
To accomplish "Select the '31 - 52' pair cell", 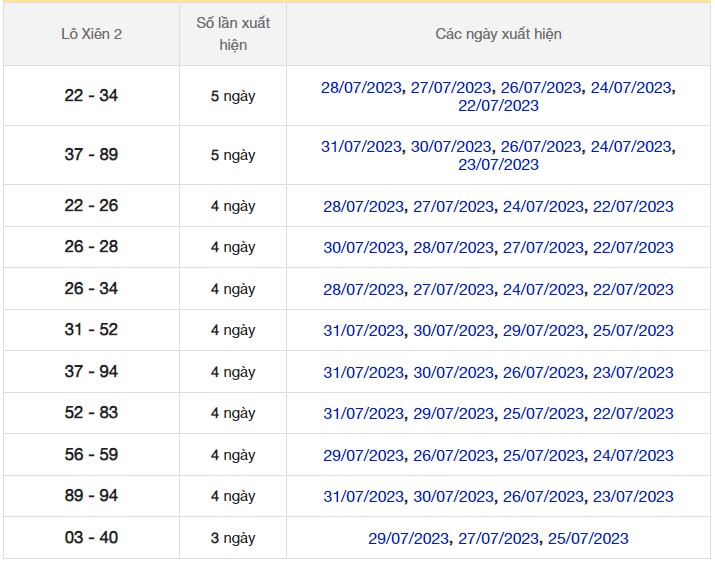I will (x=91, y=330).
